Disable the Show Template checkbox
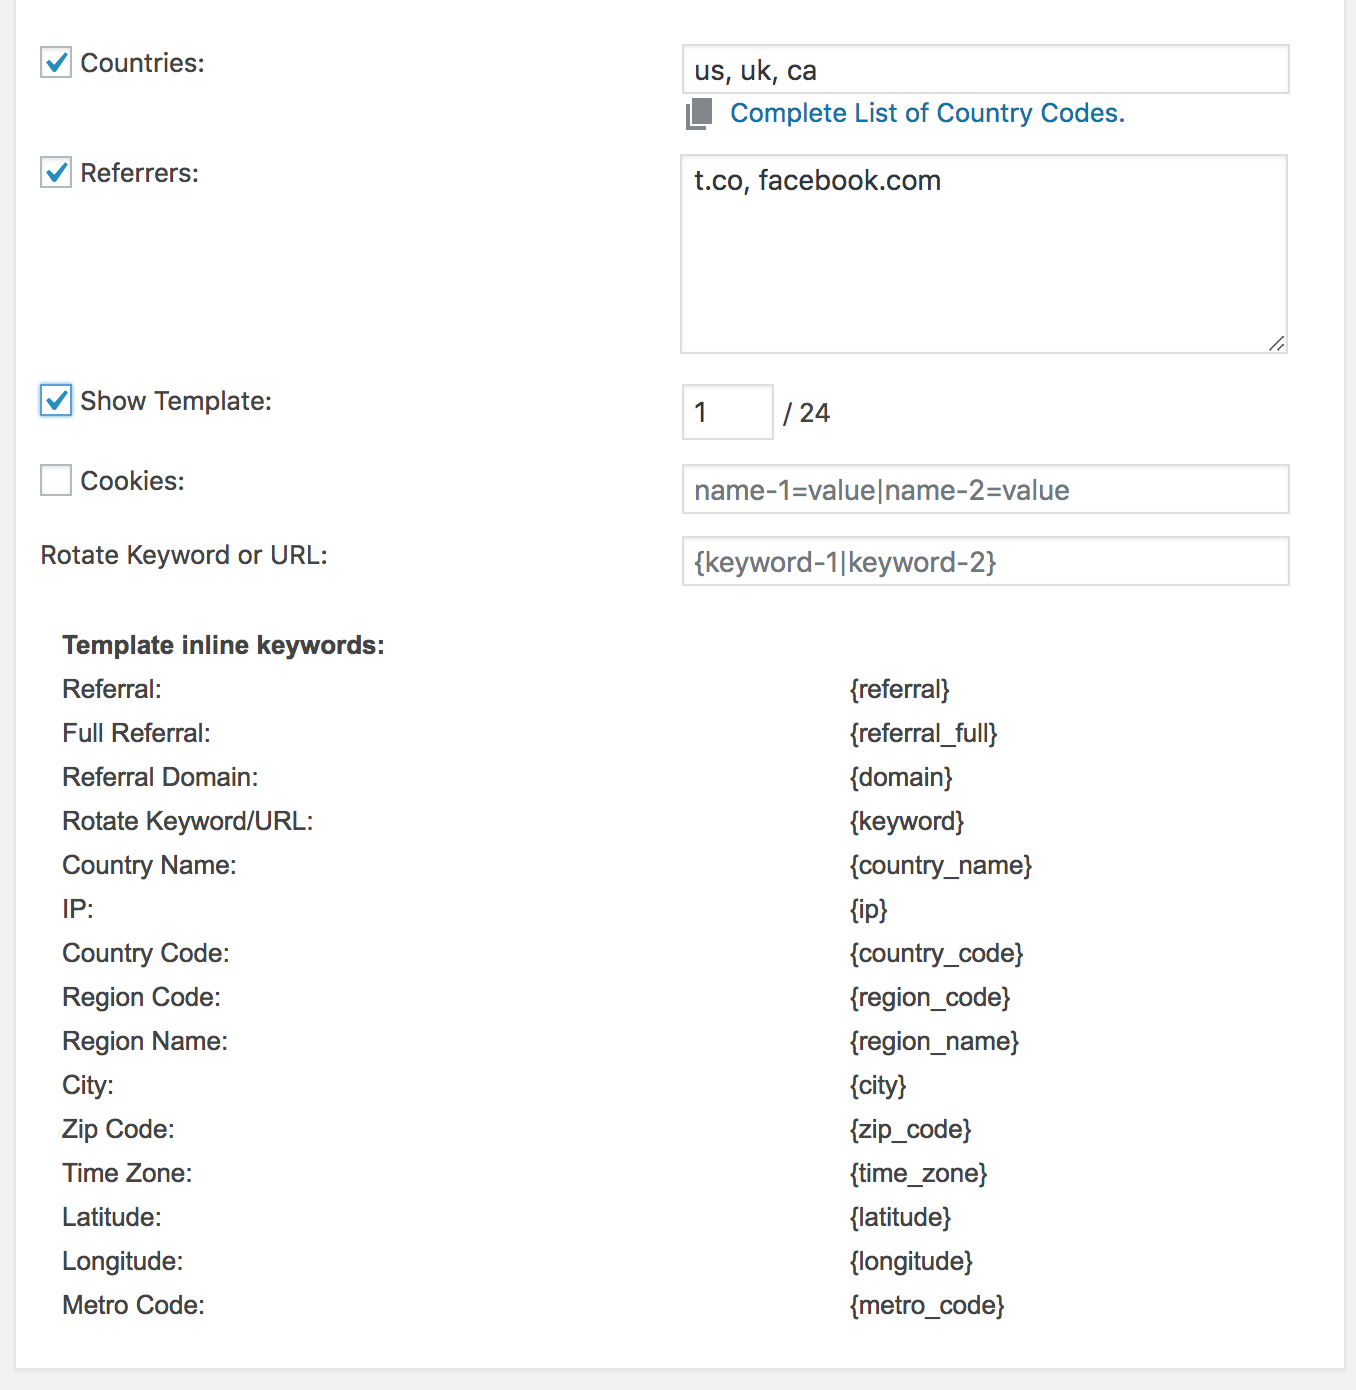 (56, 400)
